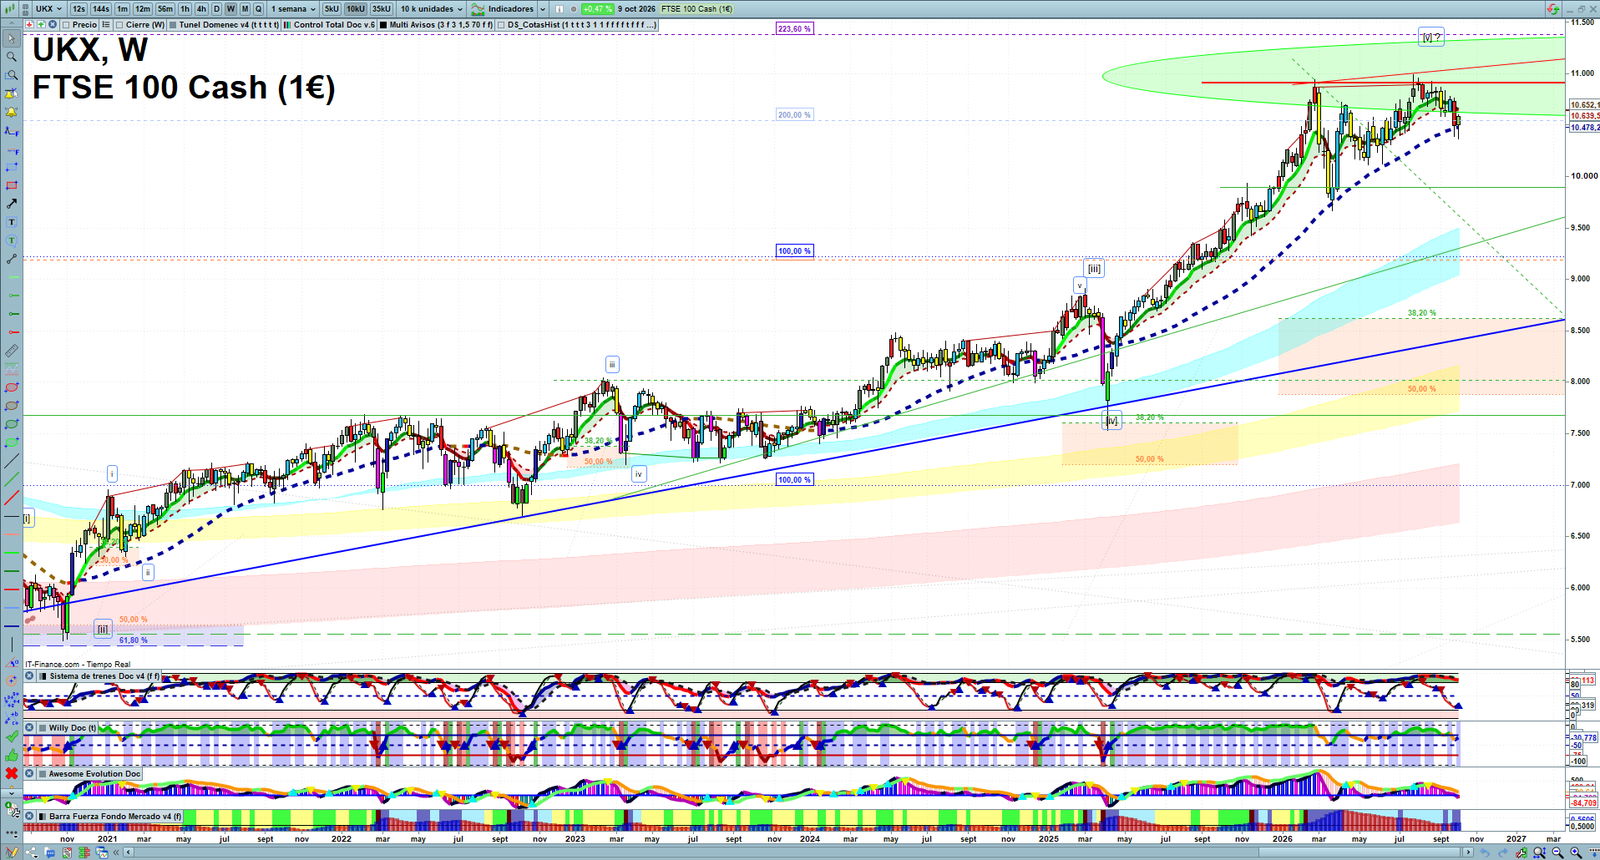Screen dimensions: 1600x860
Task: Close the Awesome Evolution Doc panel
Action: [x=29, y=774]
